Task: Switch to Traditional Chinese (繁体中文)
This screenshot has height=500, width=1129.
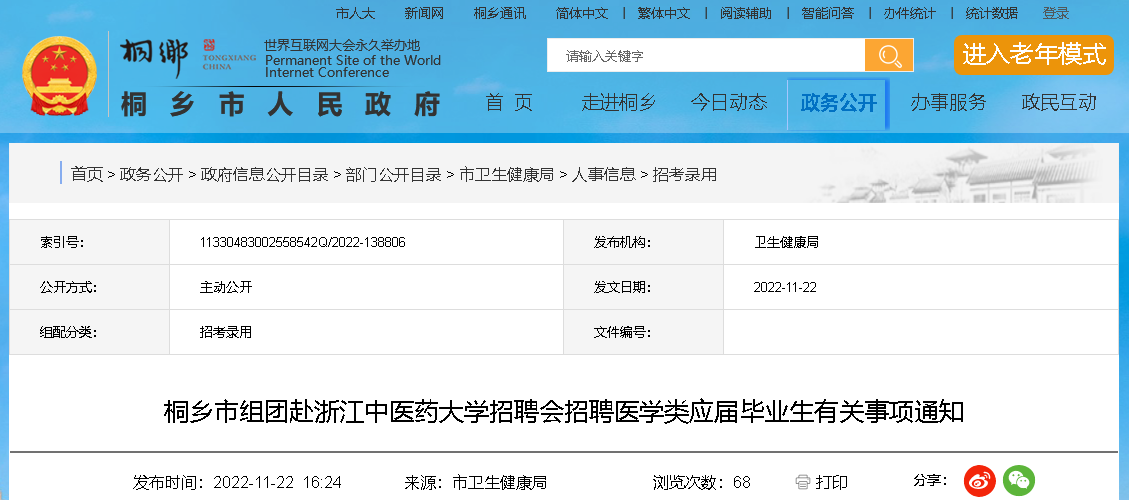Action: pyautogui.click(x=663, y=13)
